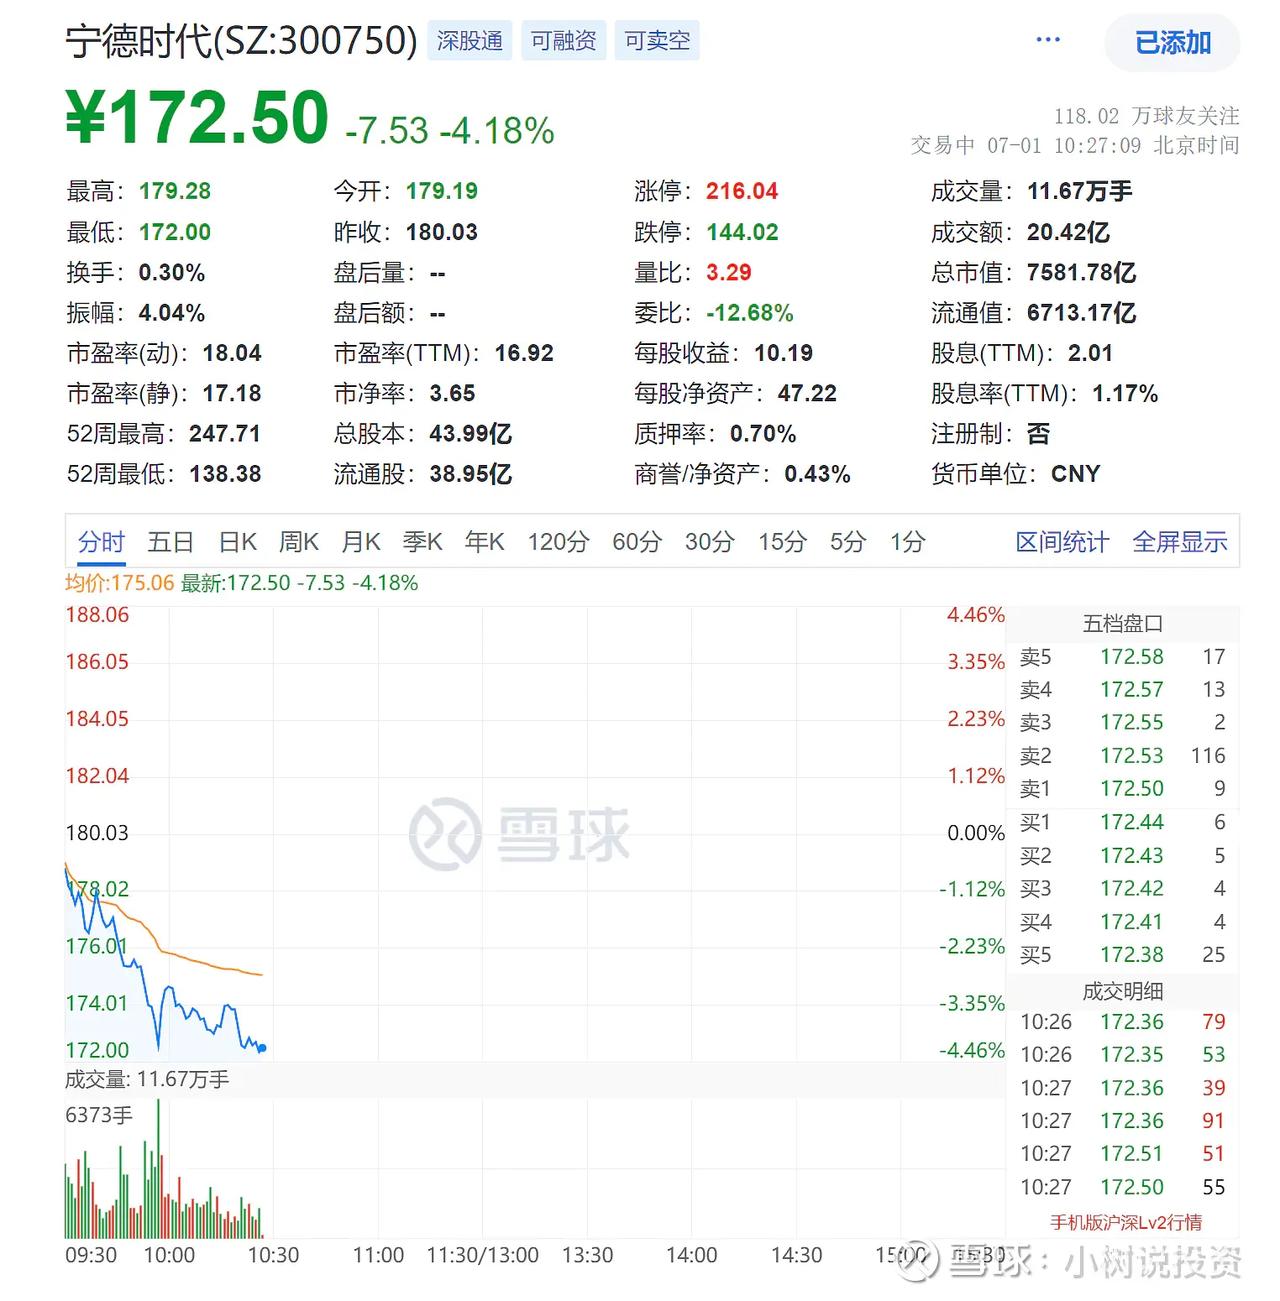Click the 买4 price 172.41

click(1132, 922)
